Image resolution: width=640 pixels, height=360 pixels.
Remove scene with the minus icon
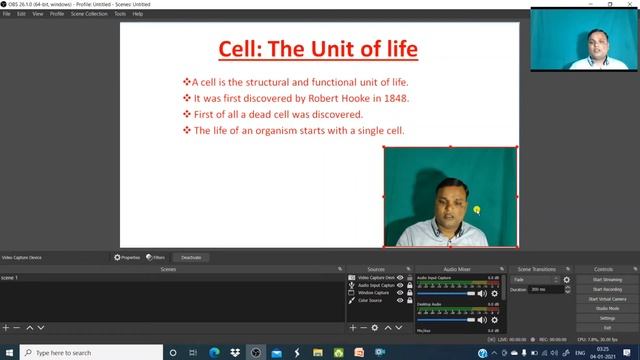point(17,328)
